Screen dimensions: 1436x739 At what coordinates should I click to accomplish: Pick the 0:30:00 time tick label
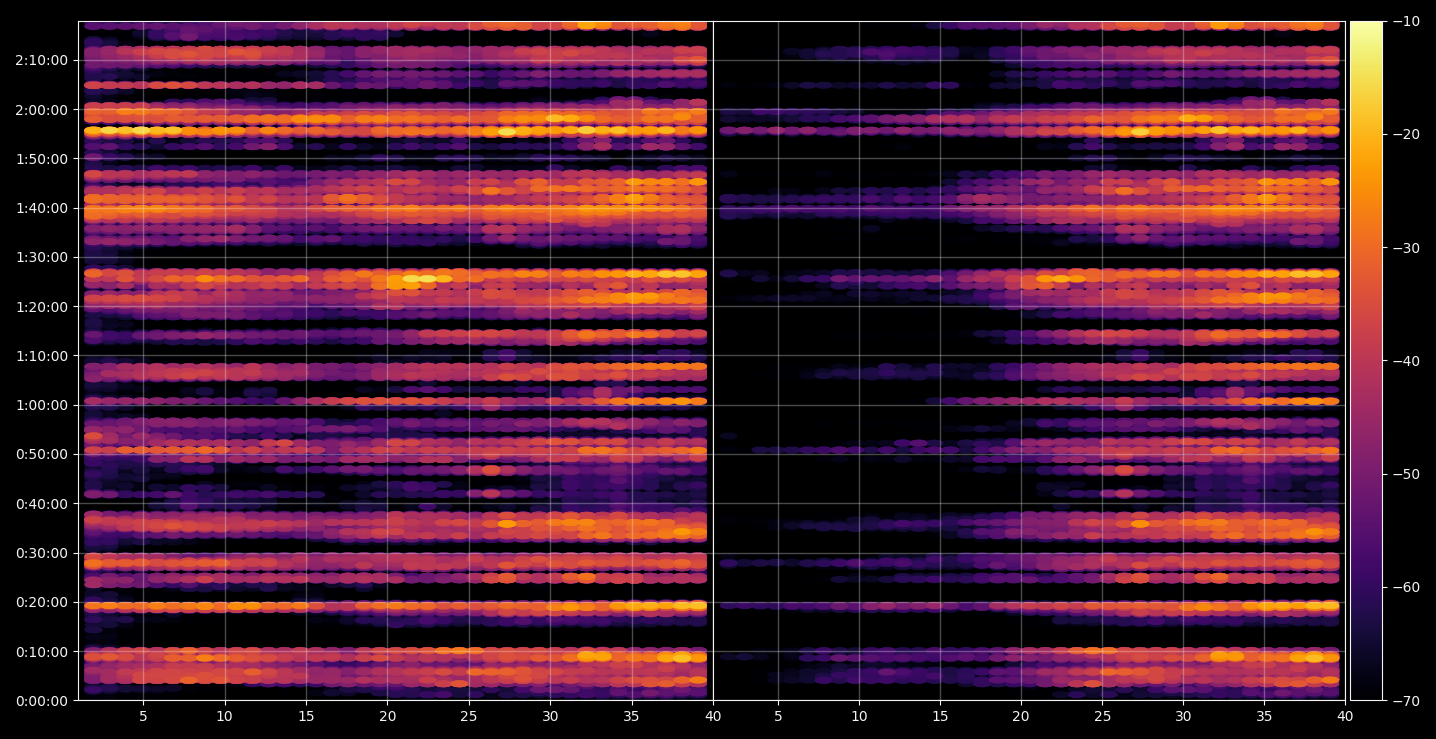click(41, 553)
